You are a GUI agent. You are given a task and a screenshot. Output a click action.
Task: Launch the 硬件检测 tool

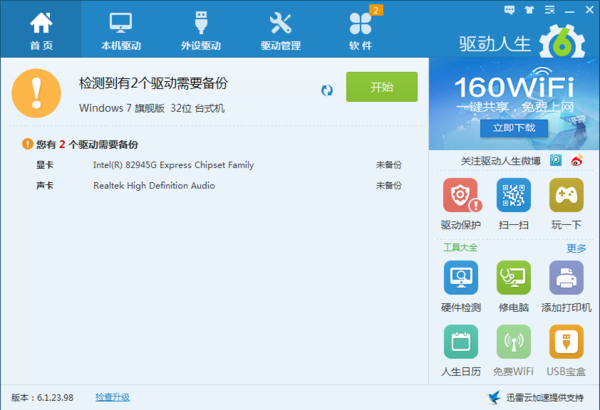pos(461,287)
